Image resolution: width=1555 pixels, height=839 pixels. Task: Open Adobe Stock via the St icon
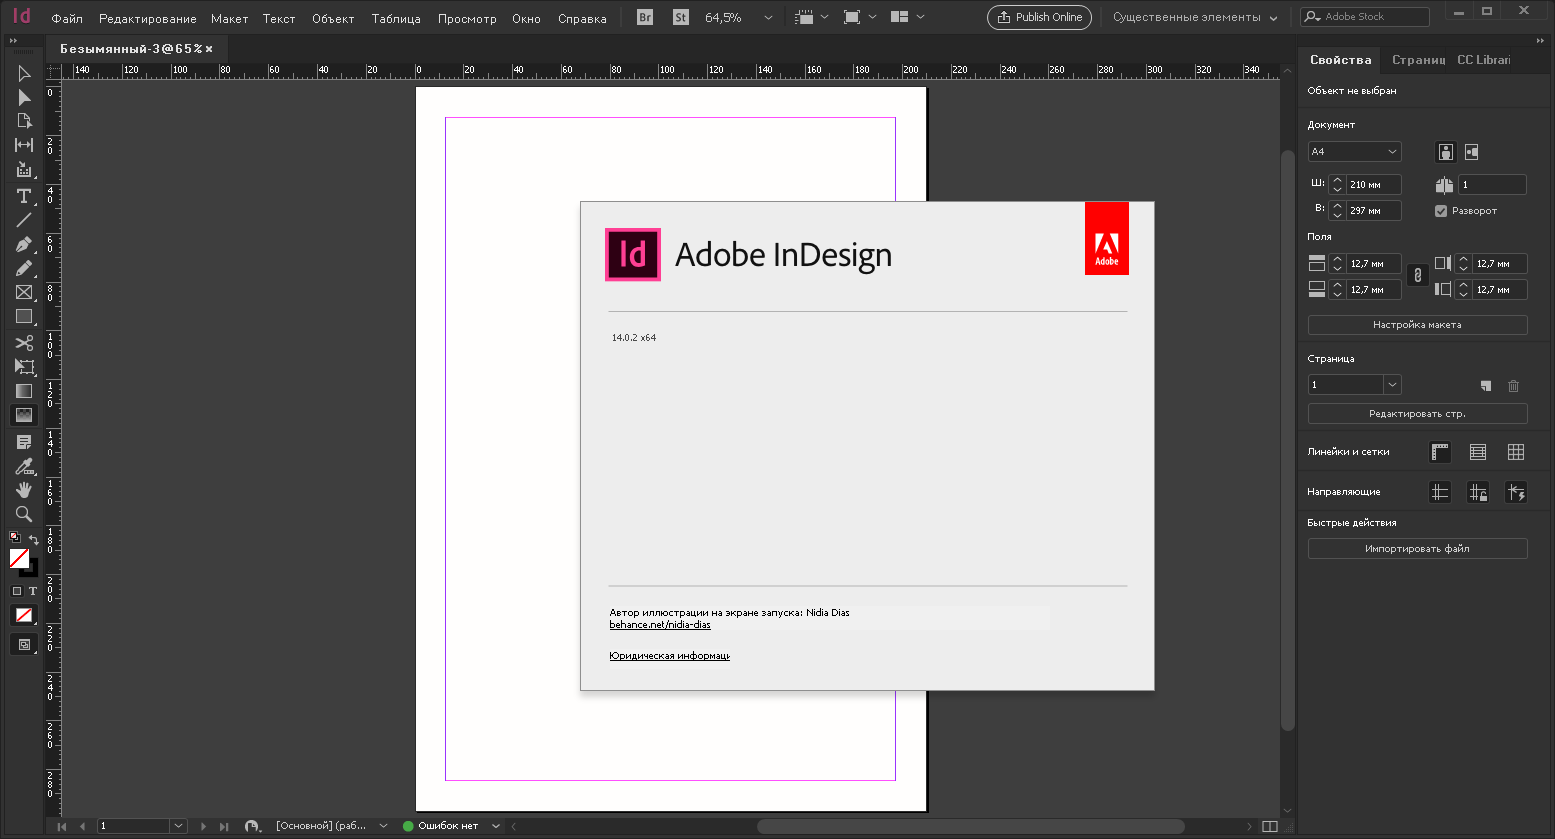coord(681,17)
